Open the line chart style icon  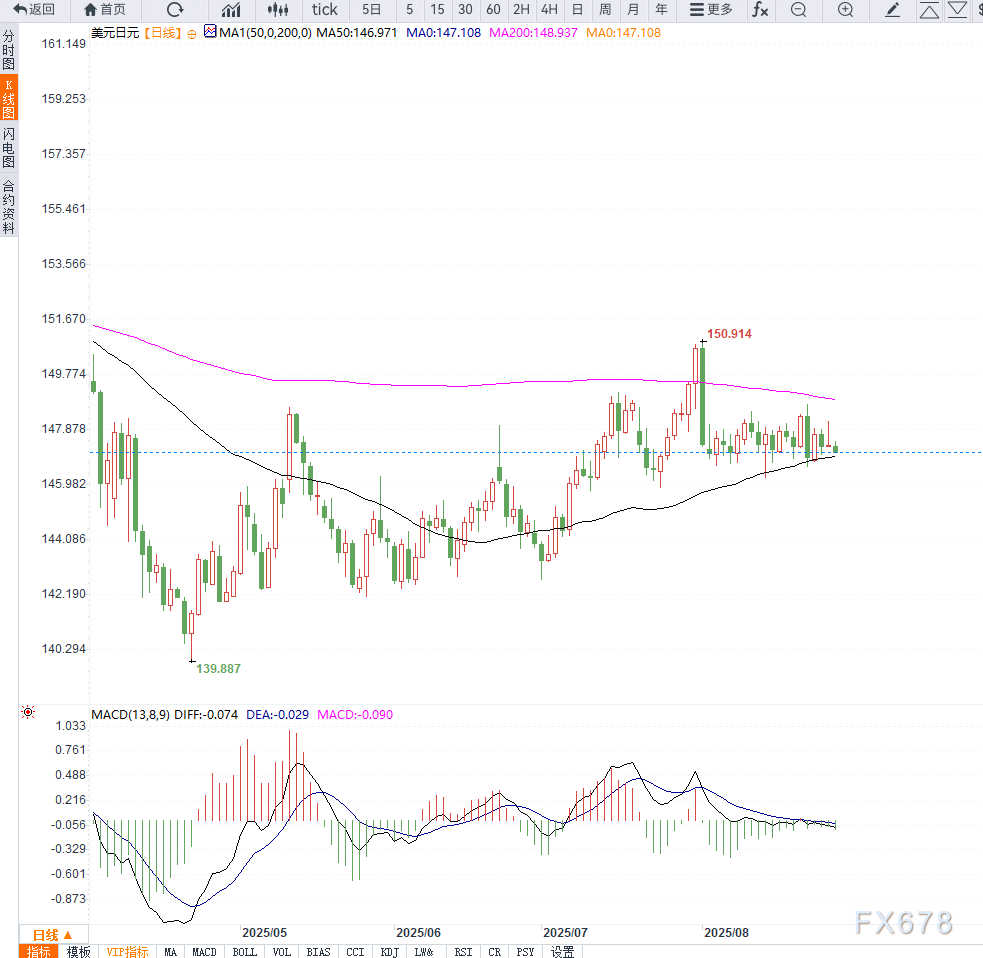(231, 10)
